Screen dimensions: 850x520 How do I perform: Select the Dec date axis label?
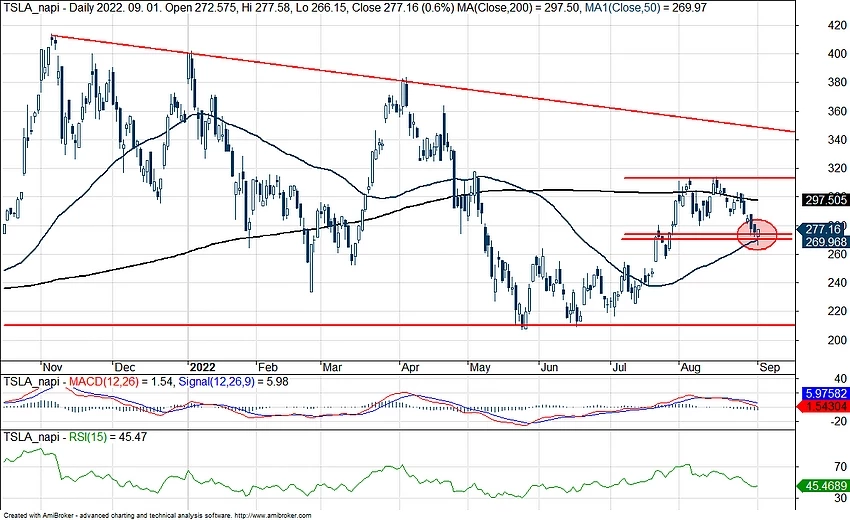pos(125,367)
